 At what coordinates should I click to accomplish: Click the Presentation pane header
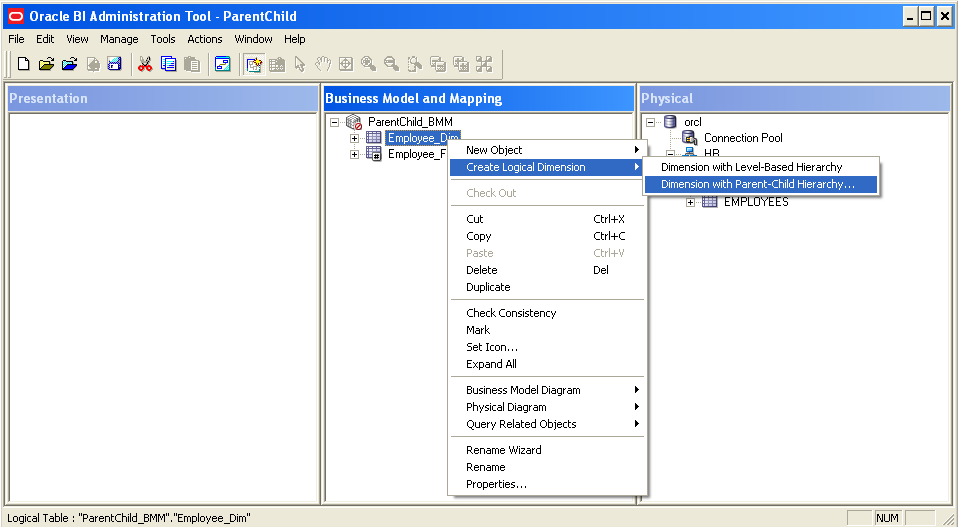(163, 98)
